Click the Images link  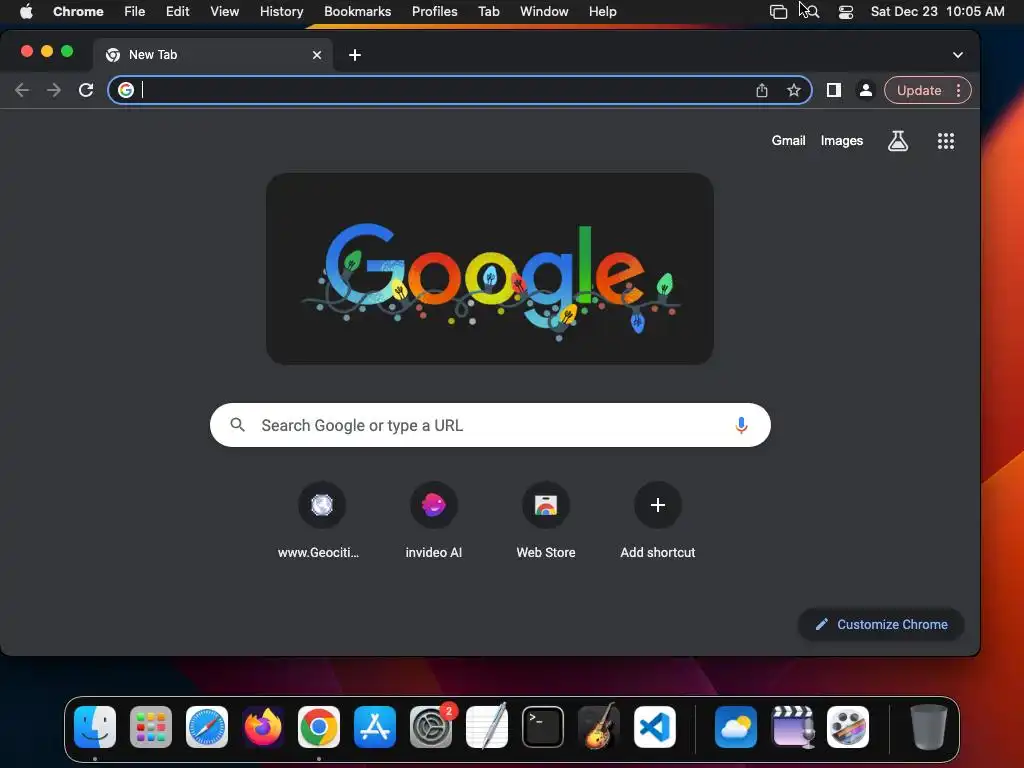842,140
